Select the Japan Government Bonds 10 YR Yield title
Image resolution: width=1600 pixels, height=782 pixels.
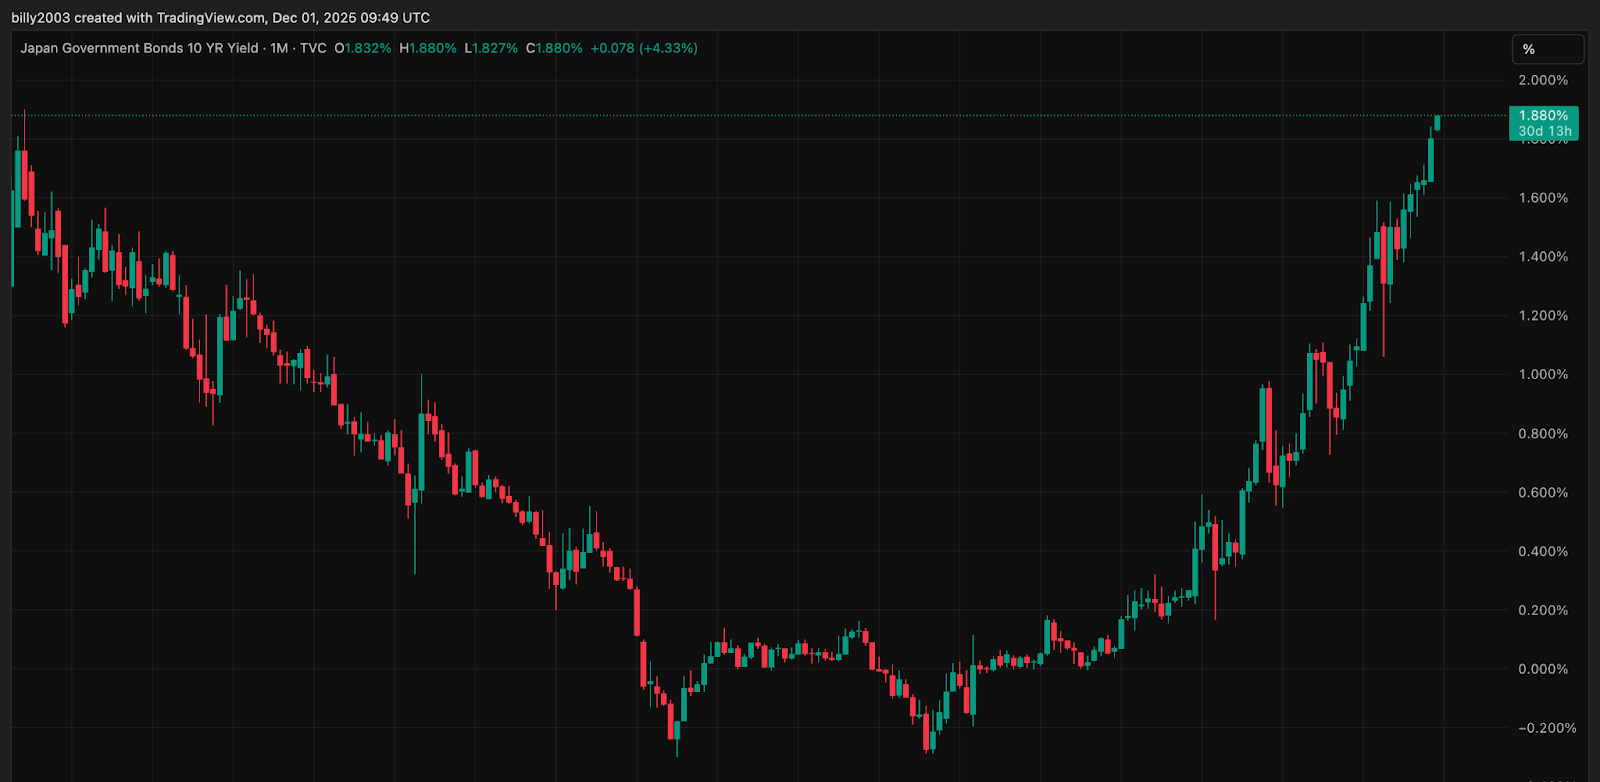[139, 48]
